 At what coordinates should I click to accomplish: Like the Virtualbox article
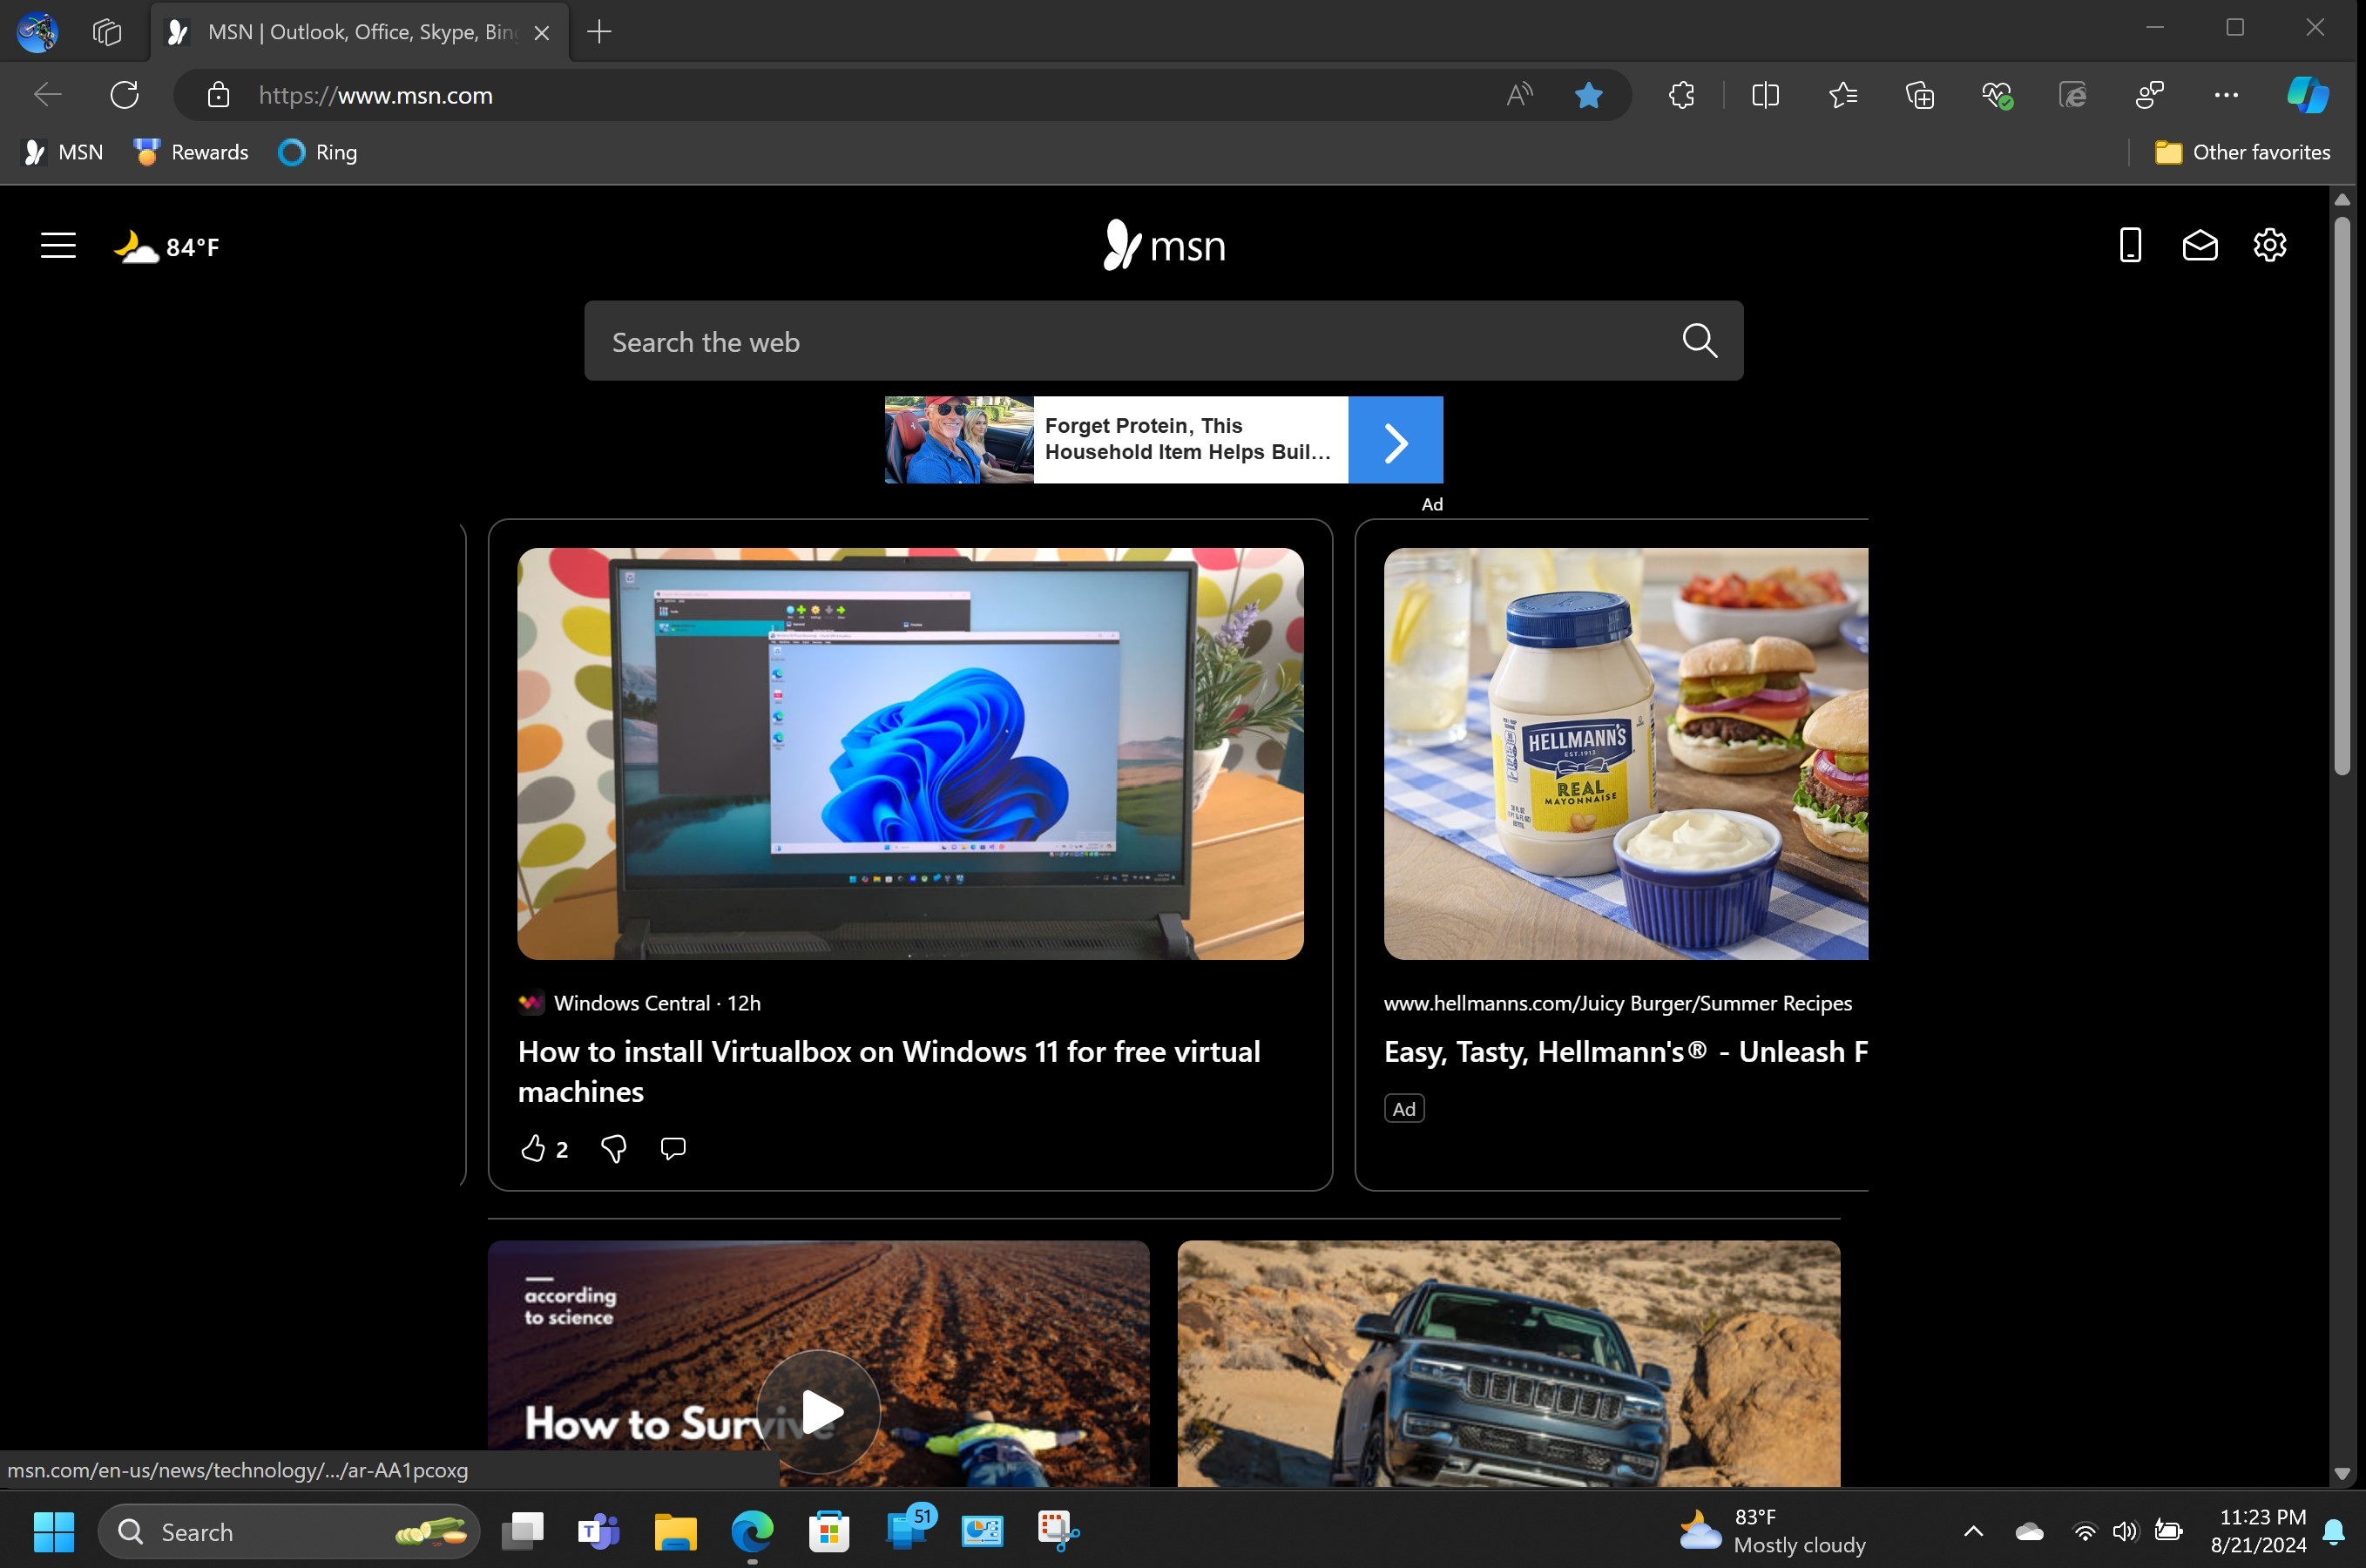(x=535, y=1148)
